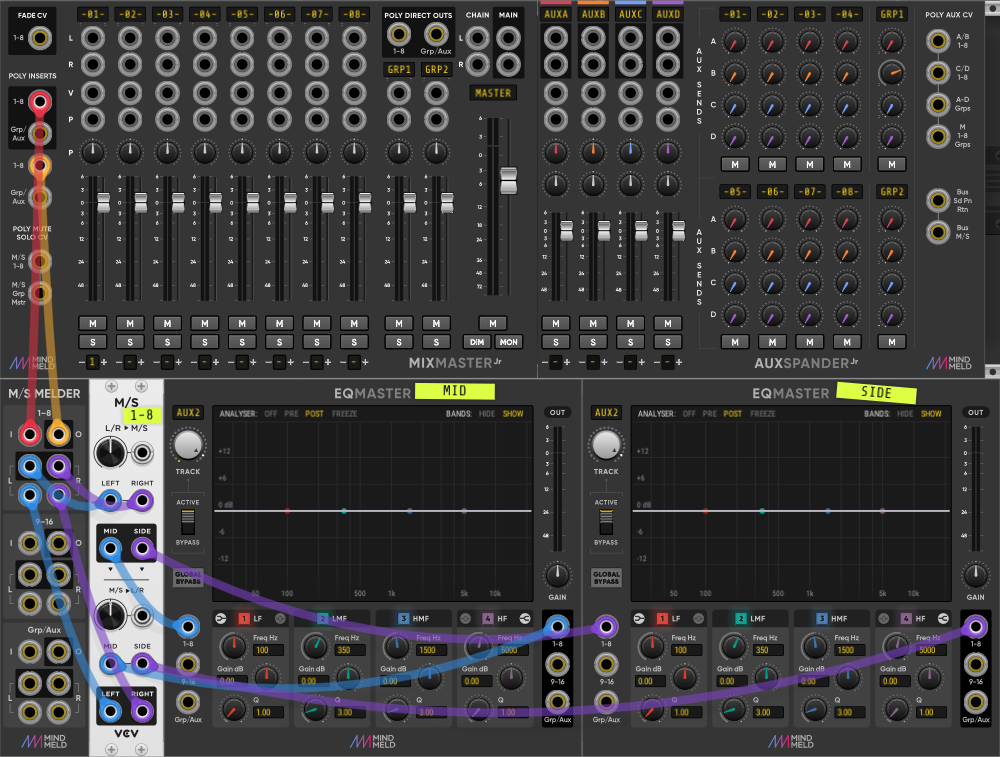1000x757 pixels.
Task: Click the orange 1-8 output jack on M/S Melder
Action: 59,434
